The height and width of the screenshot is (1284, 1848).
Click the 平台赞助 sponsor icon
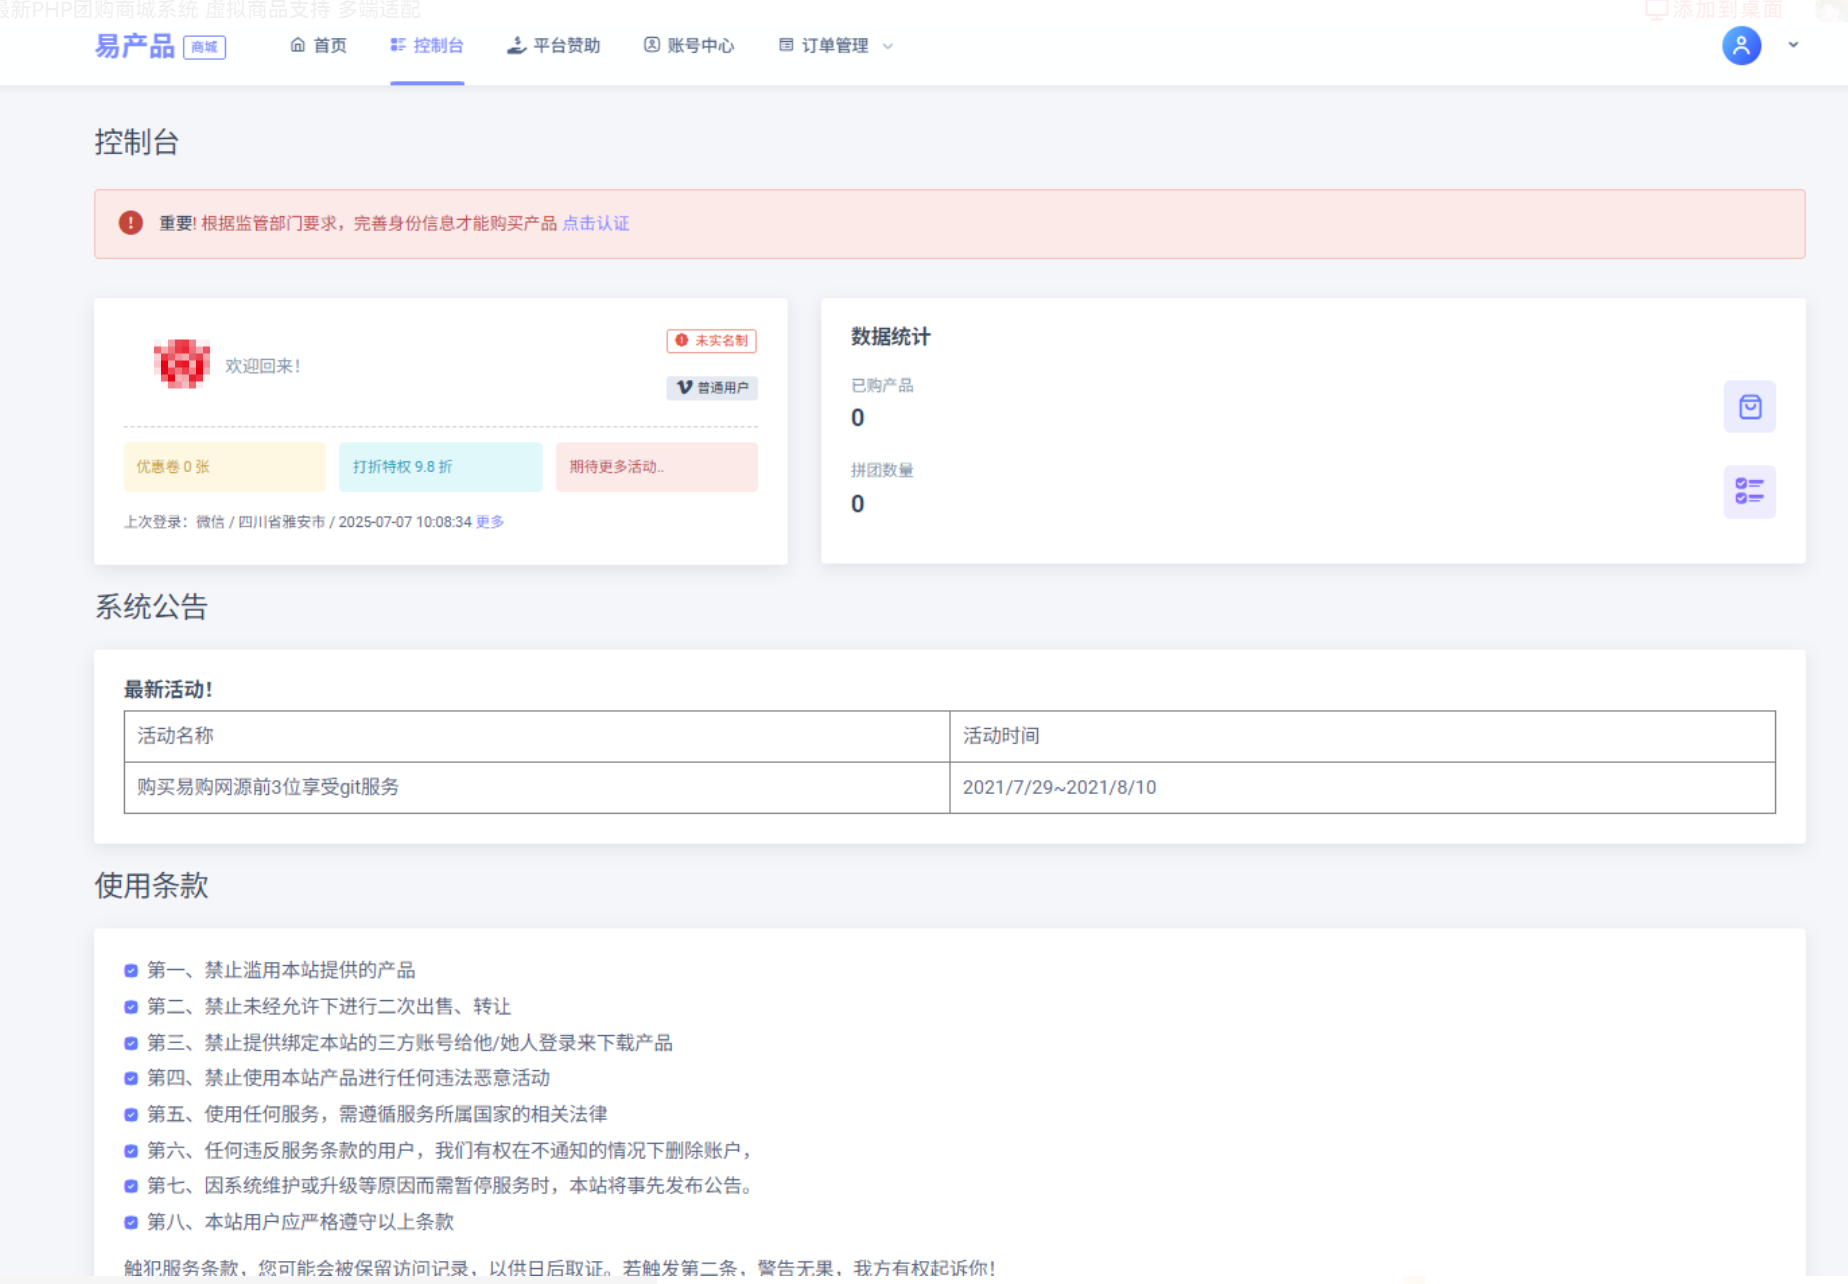(x=516, y=44)
